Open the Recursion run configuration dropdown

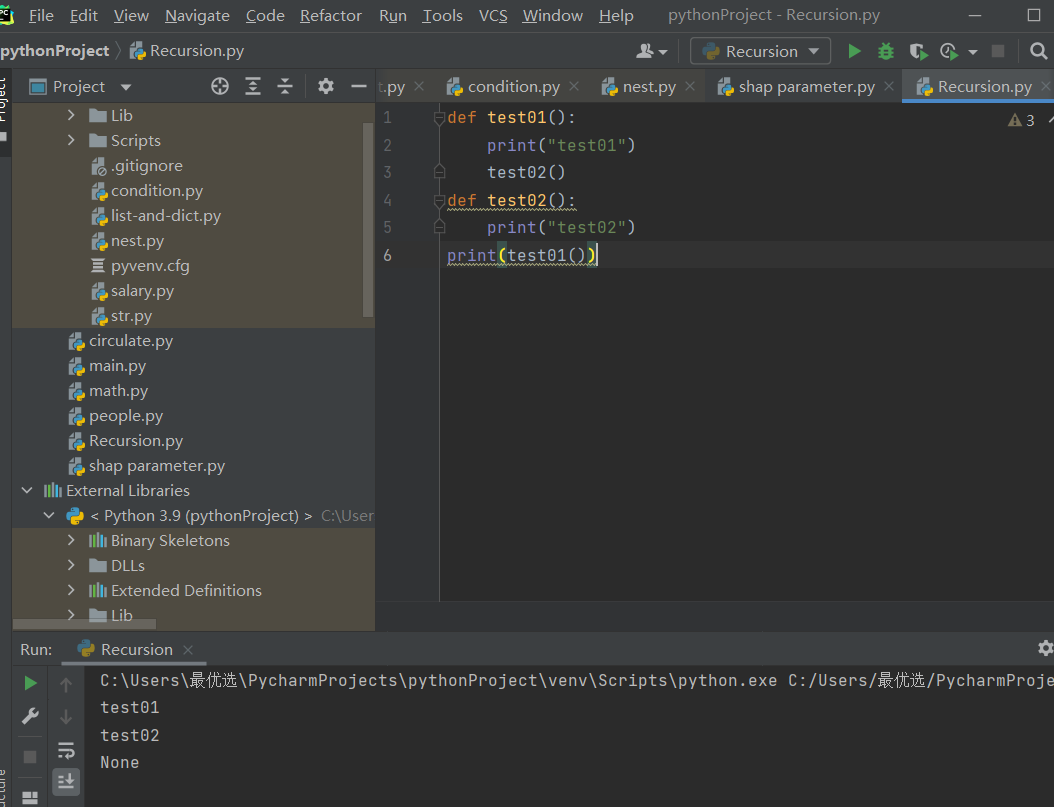760,51
